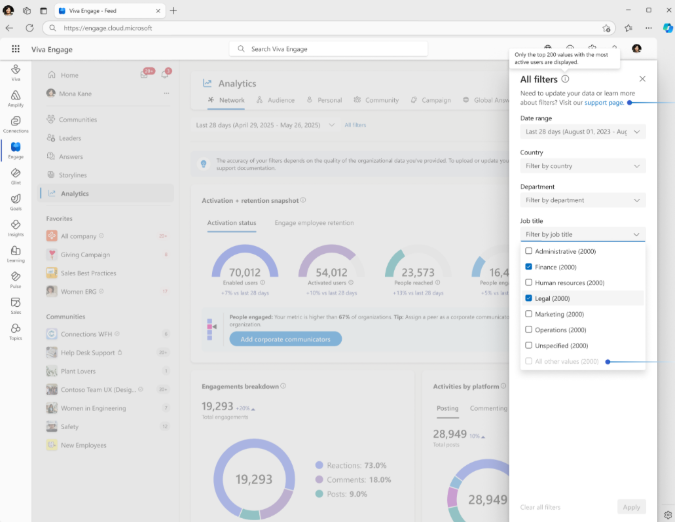Open Learning in the left rail
675x522 pixels.
click(15, 254)
